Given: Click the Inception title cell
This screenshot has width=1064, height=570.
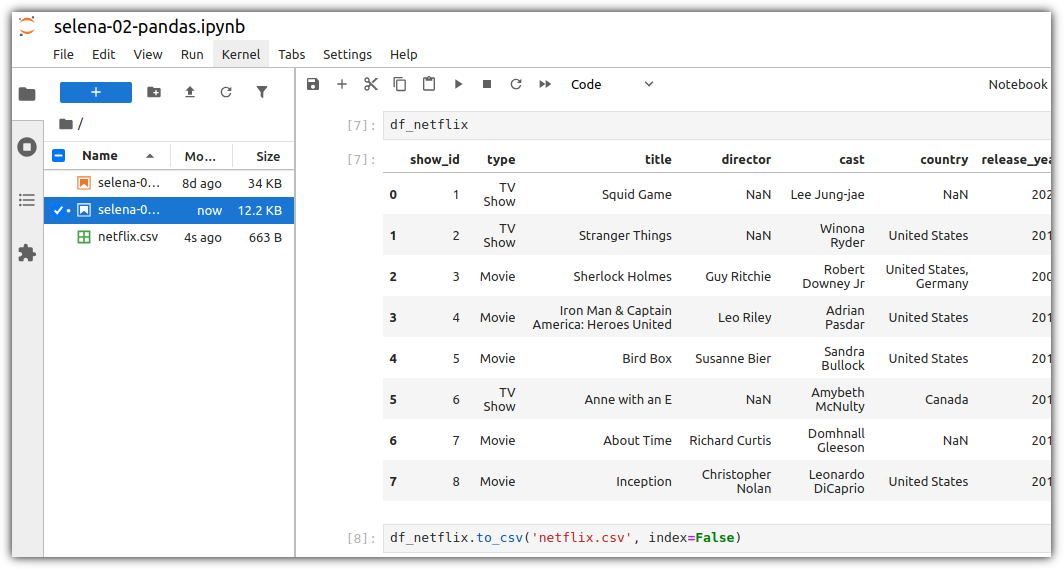Looking at the screenshot, I should point(643,481).
